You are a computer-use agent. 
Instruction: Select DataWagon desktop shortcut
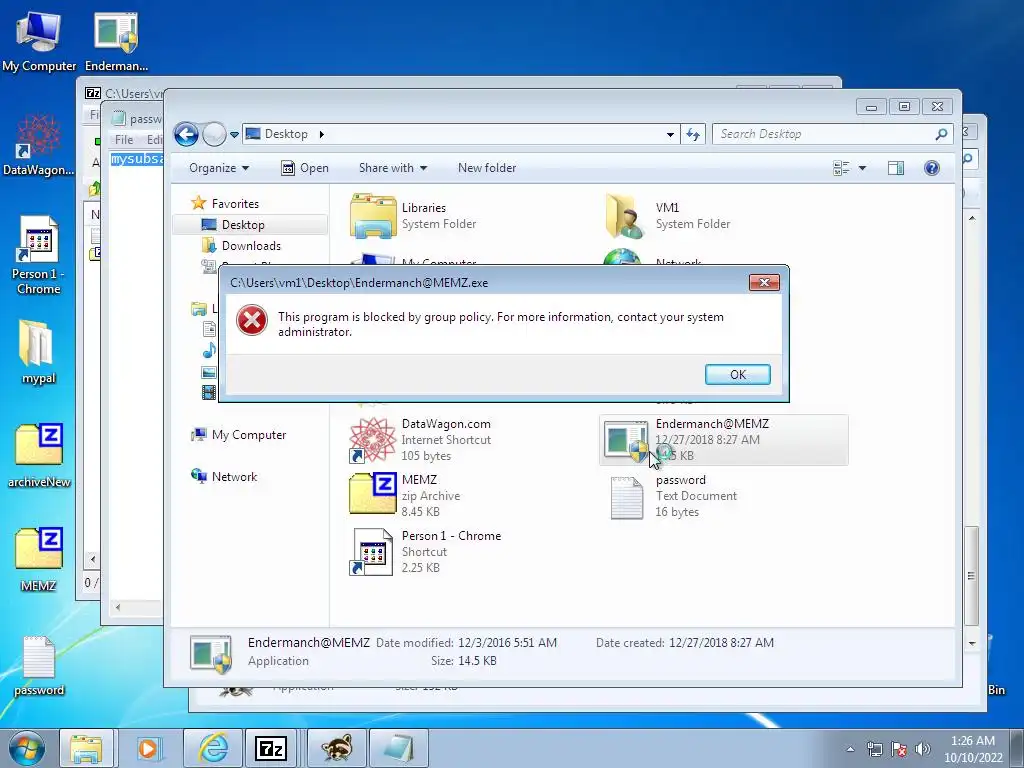tap(39, 145)
